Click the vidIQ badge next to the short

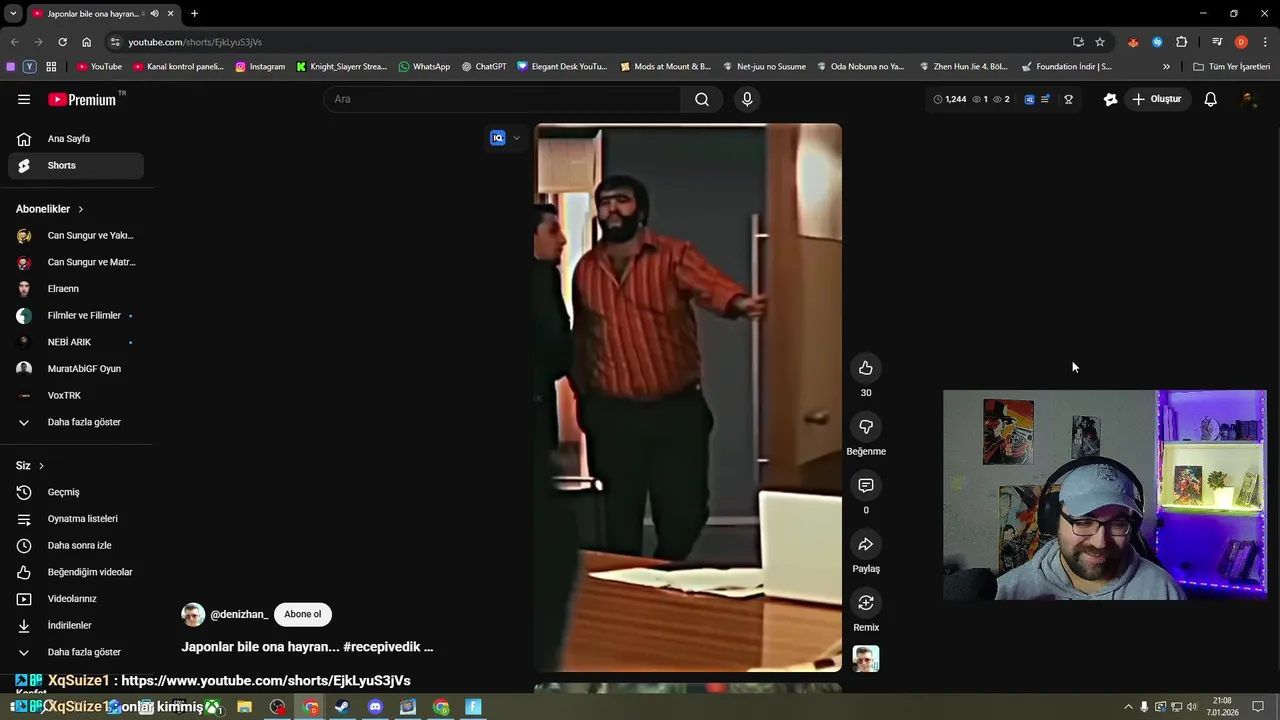[498, 138]
